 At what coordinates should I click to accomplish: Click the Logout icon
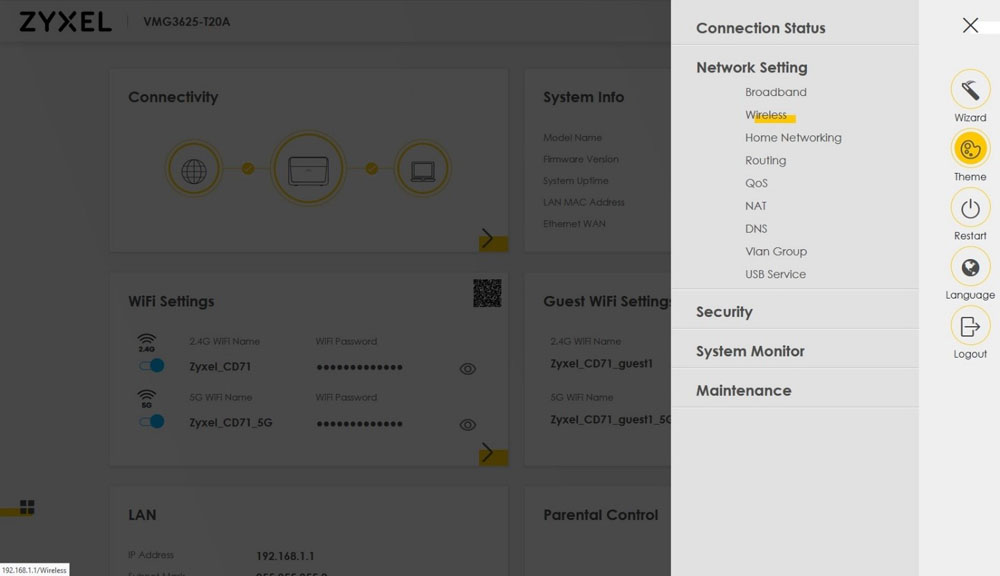coord(969,326)
